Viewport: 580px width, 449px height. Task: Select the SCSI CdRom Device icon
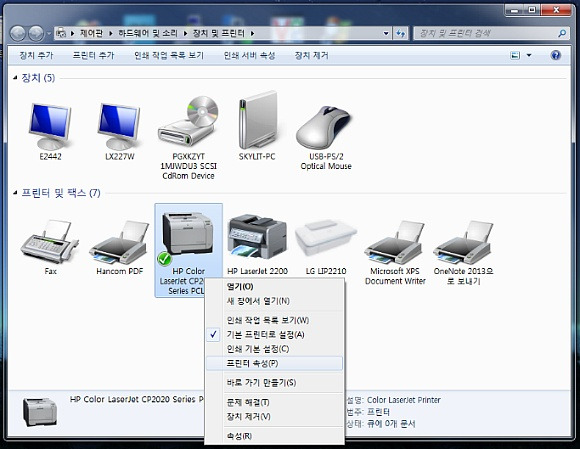188,122
